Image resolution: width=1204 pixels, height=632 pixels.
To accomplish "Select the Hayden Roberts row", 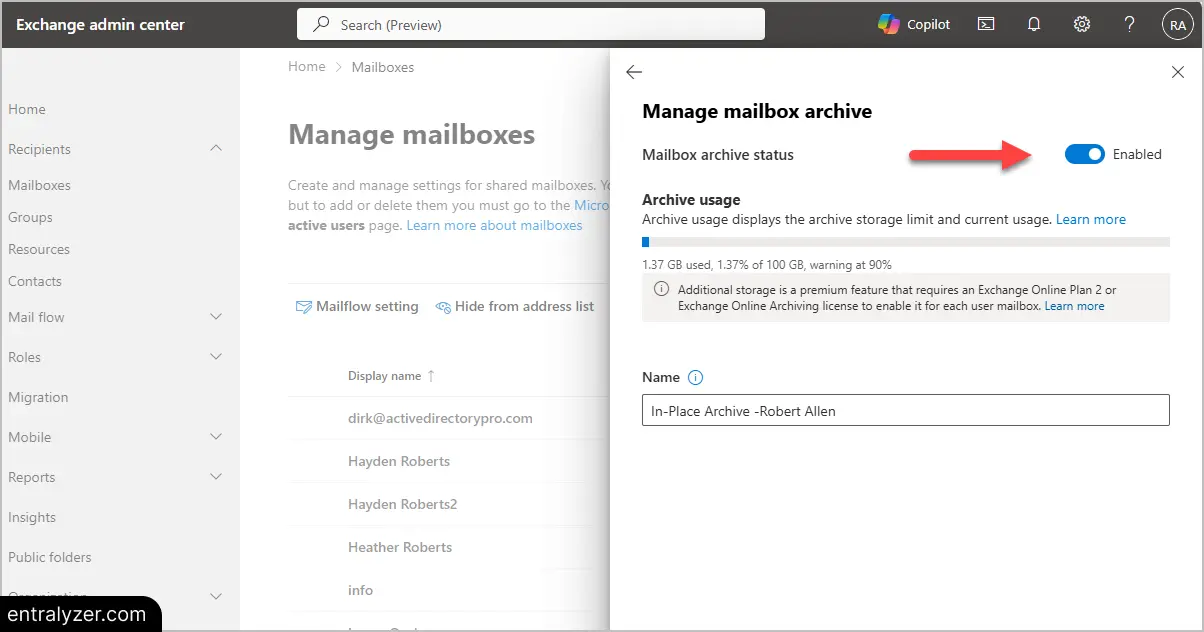I will (x=448, y=461).
